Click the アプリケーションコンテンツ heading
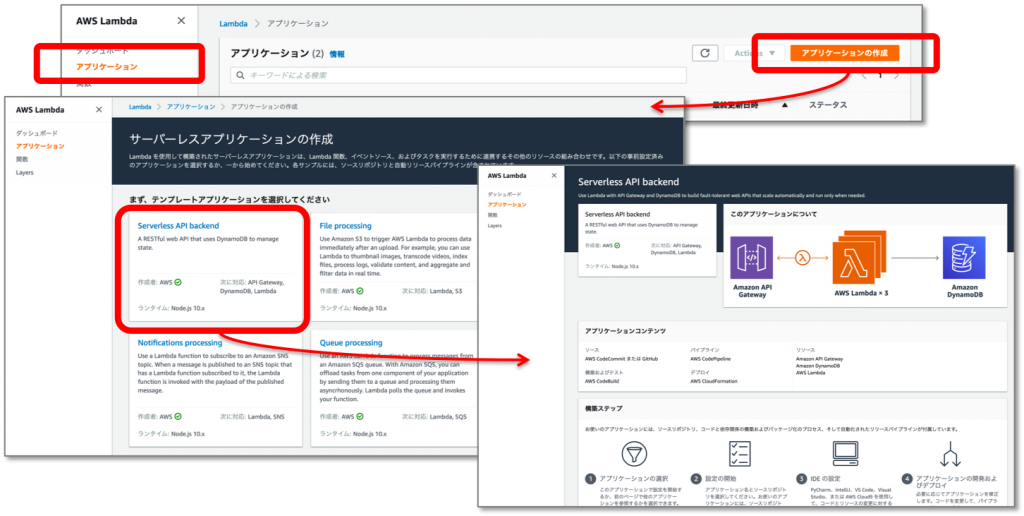Viewport: 1024px width, 516px height. 625,331
